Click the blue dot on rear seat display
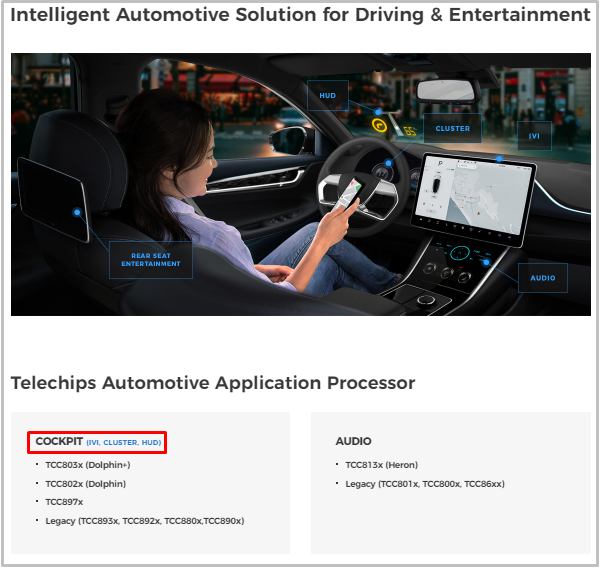Viewport: 600px width, 568px height. (77, 212)
